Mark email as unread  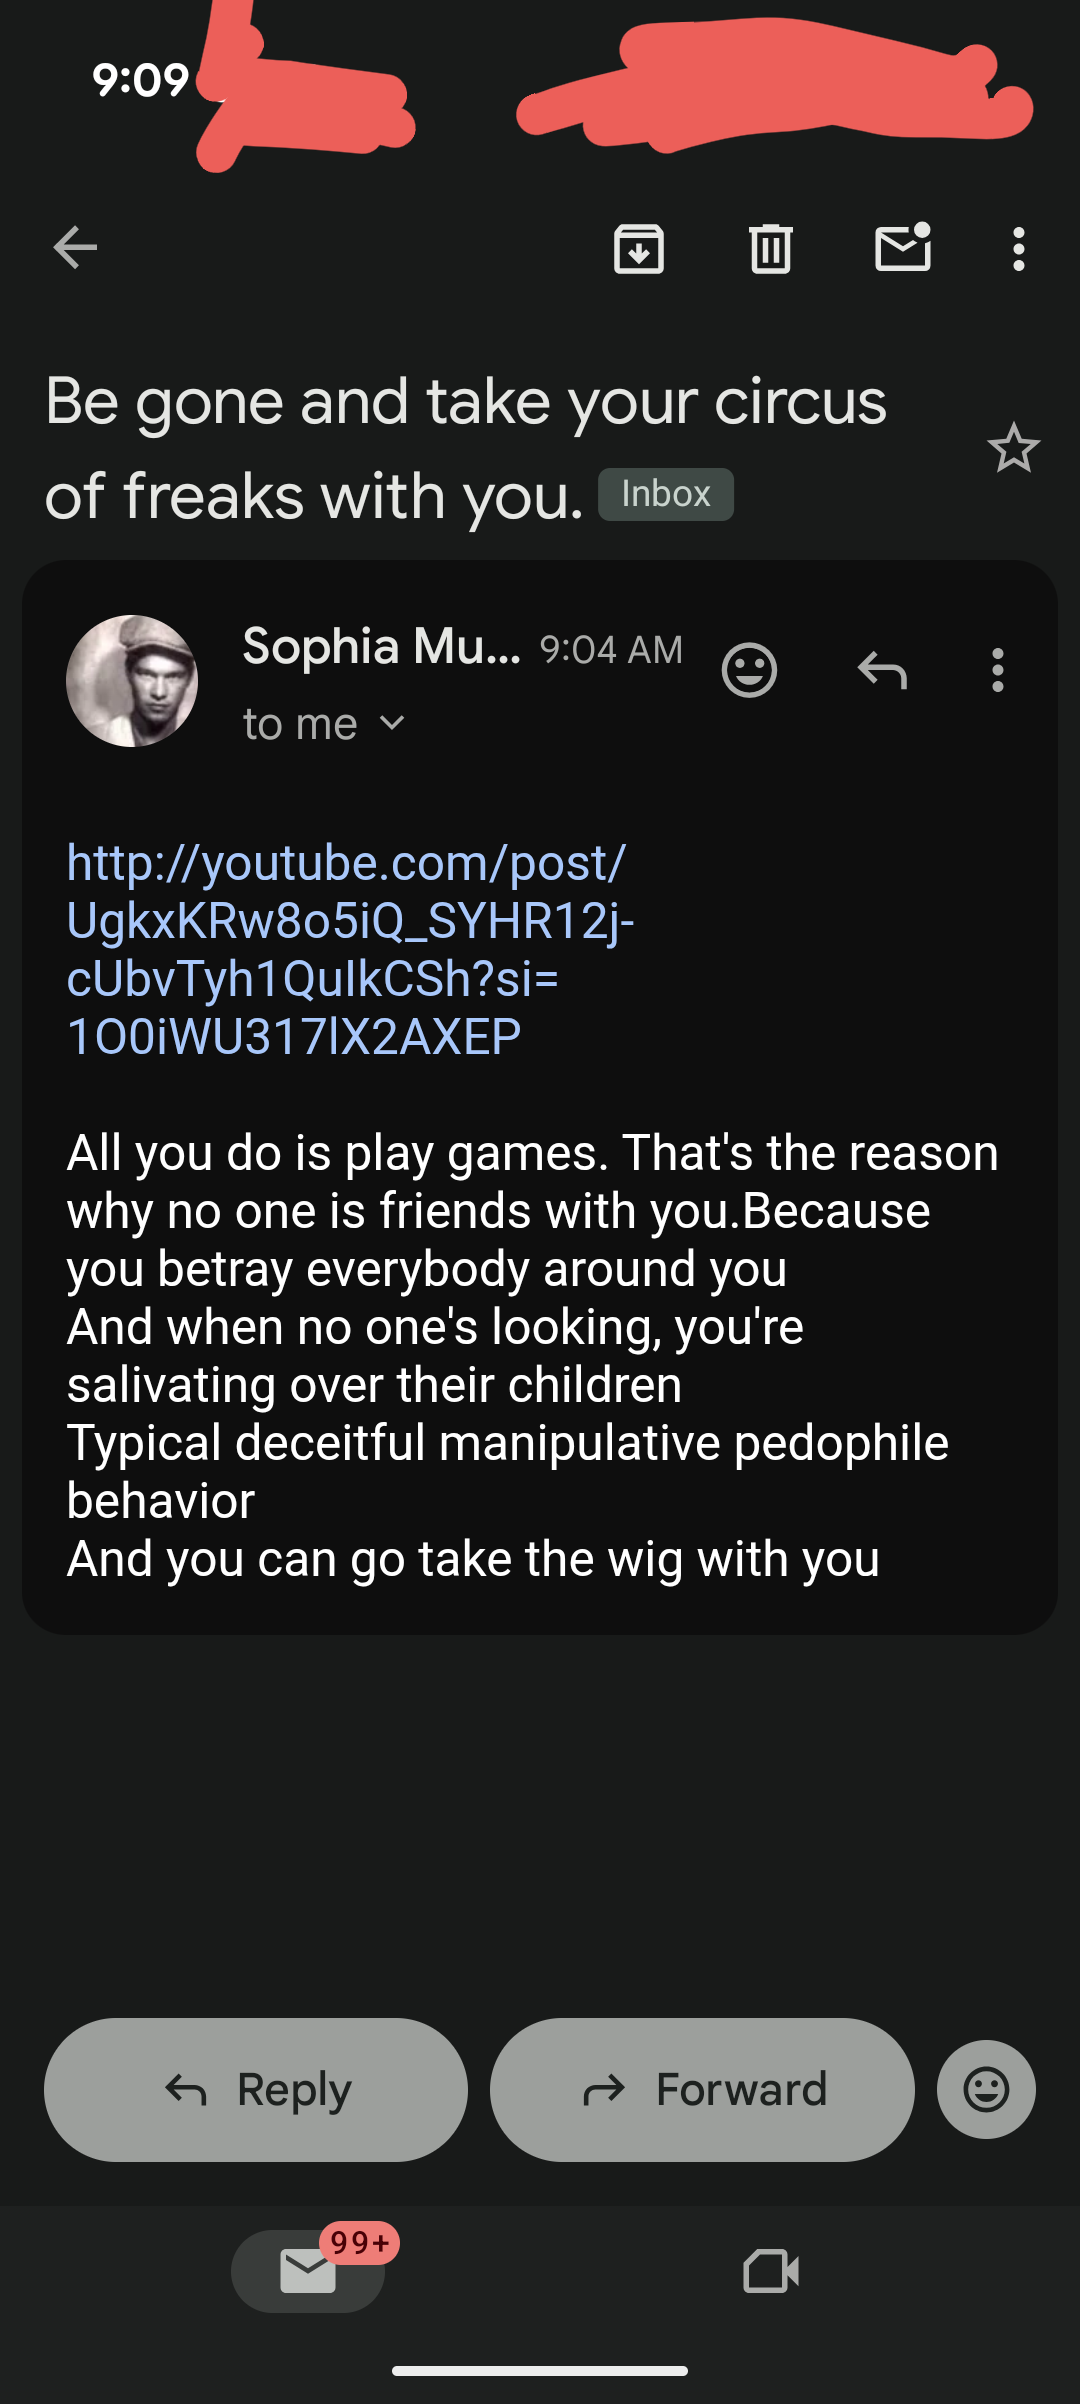click(x=903, y=248)
